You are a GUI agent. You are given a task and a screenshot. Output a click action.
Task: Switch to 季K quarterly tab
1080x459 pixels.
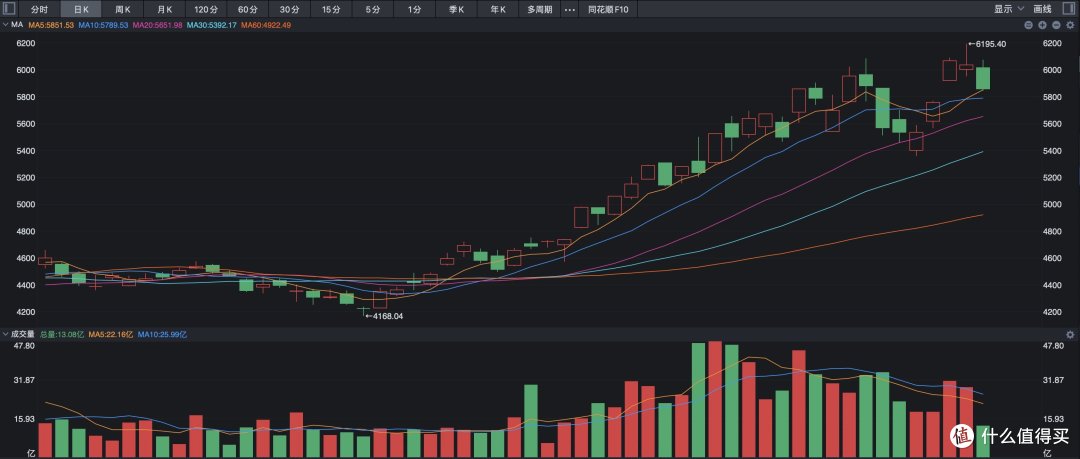[x=456, y=9]
